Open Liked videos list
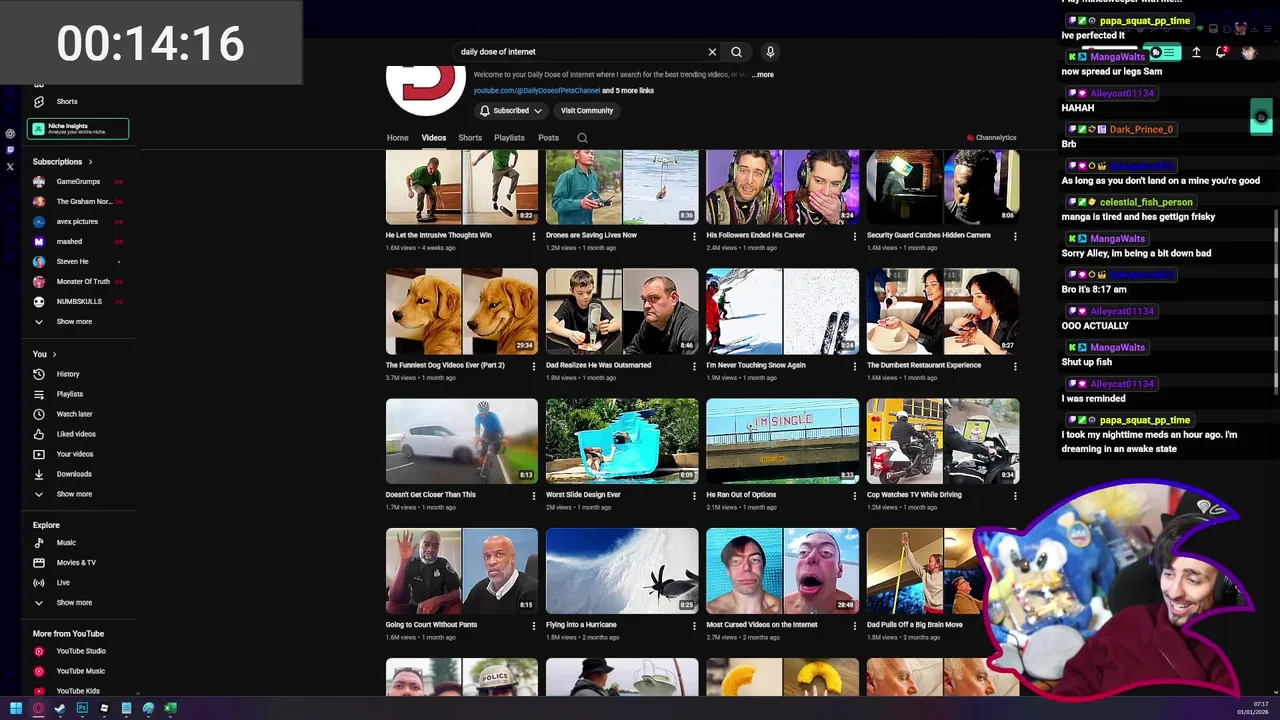The image size is (1280, 720). click(76, 434)
